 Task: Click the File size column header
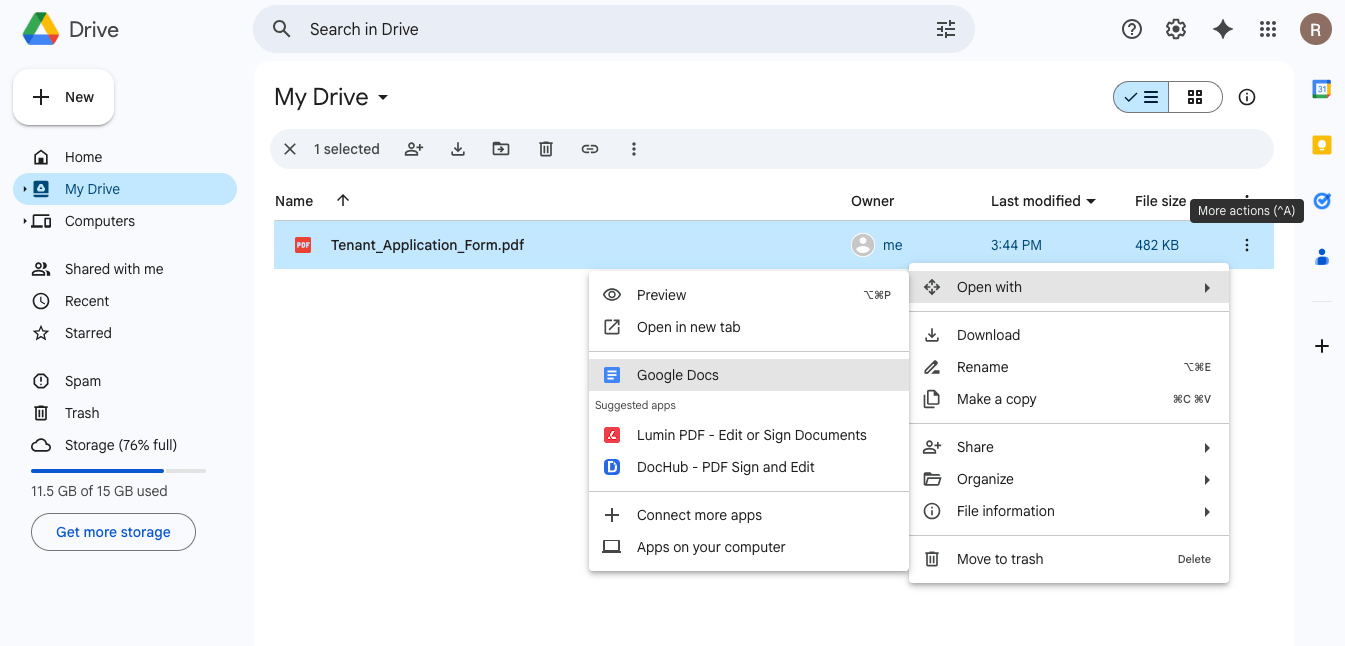tap(1160, 201)
